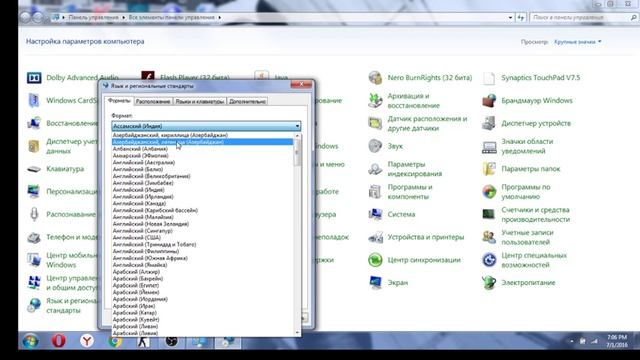Open the Электропитание icon
640x360 pixels.
pyautogui.click(x=489, y=282)
